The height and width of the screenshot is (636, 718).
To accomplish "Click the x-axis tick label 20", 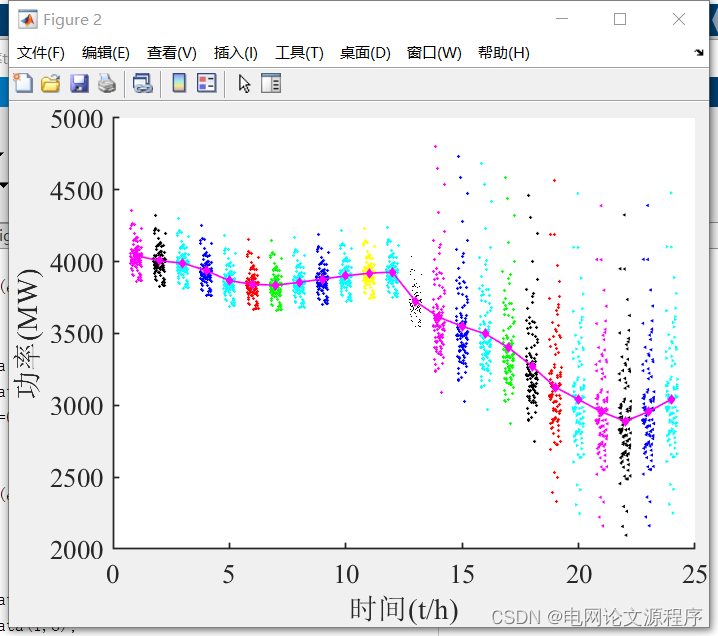I will point(579,574).
